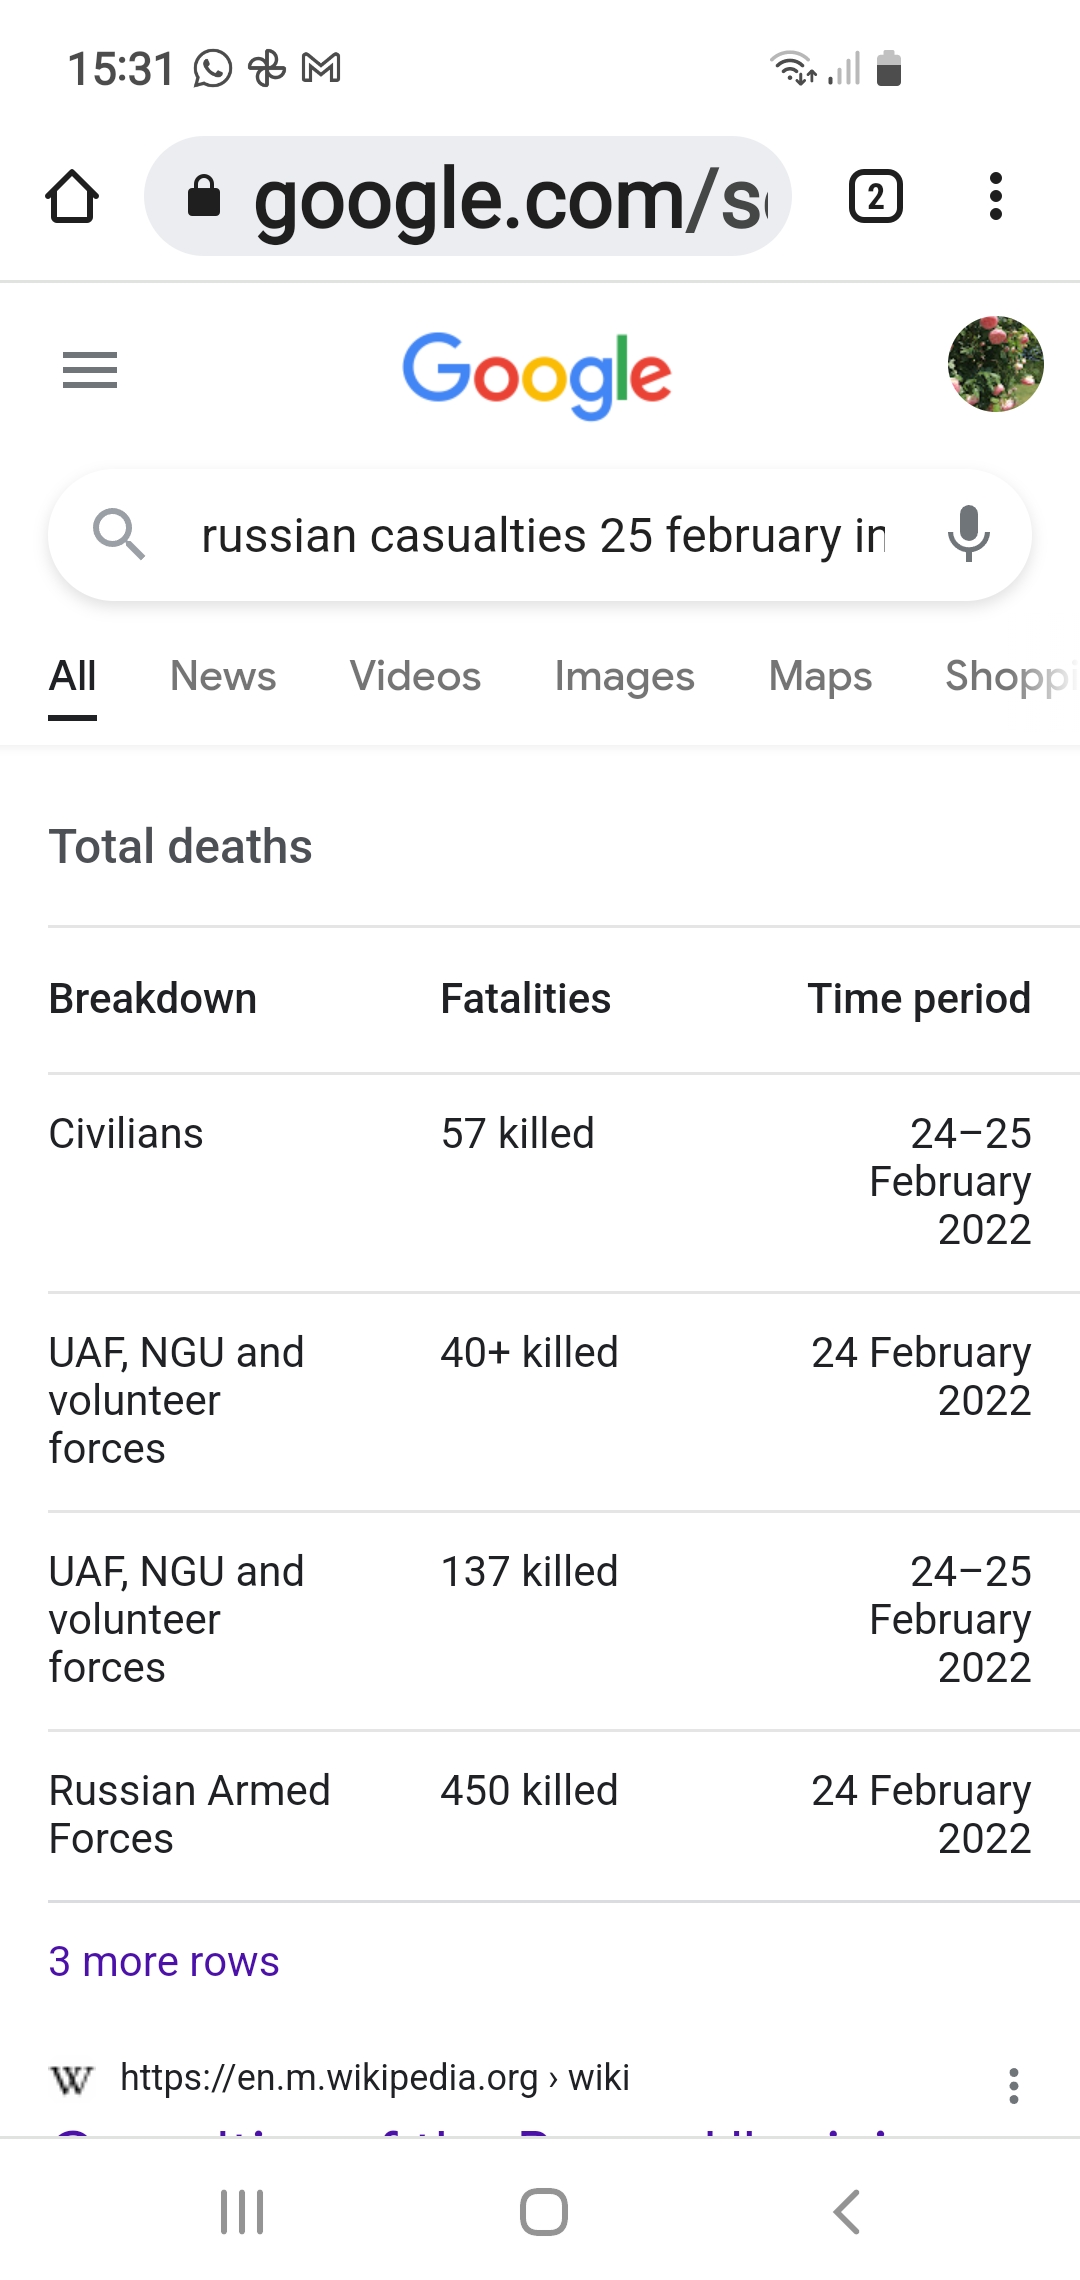This screenshot has width=1080, height=2280.
Task: Switch to the News tab
Action: [223, 677]
